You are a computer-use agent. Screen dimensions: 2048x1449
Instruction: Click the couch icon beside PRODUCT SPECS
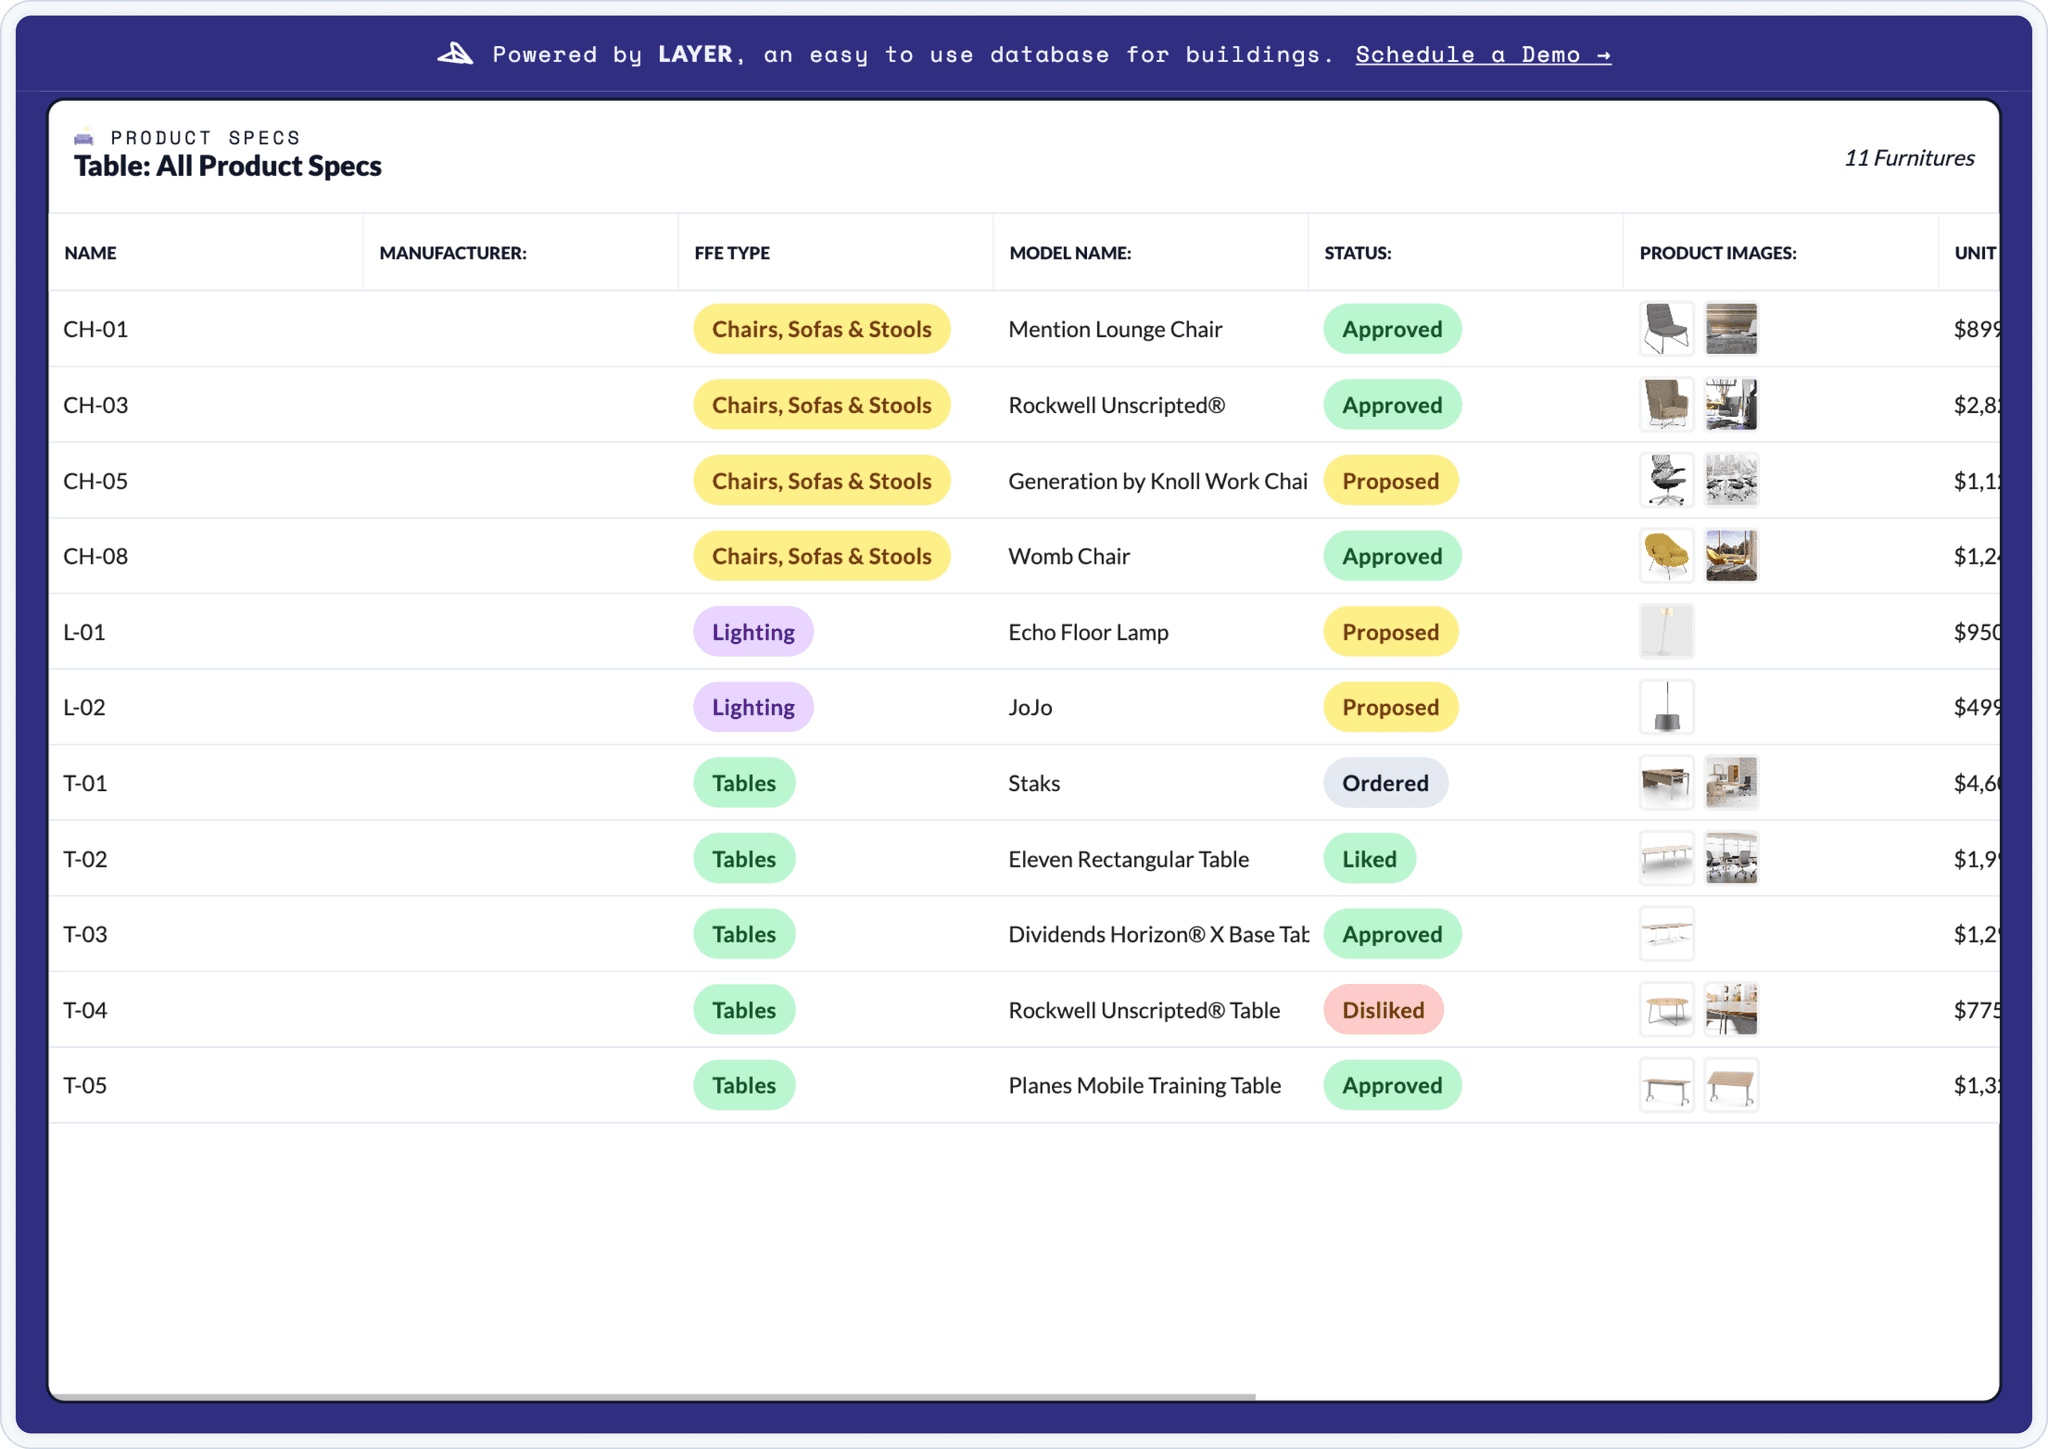coord(84,137)
